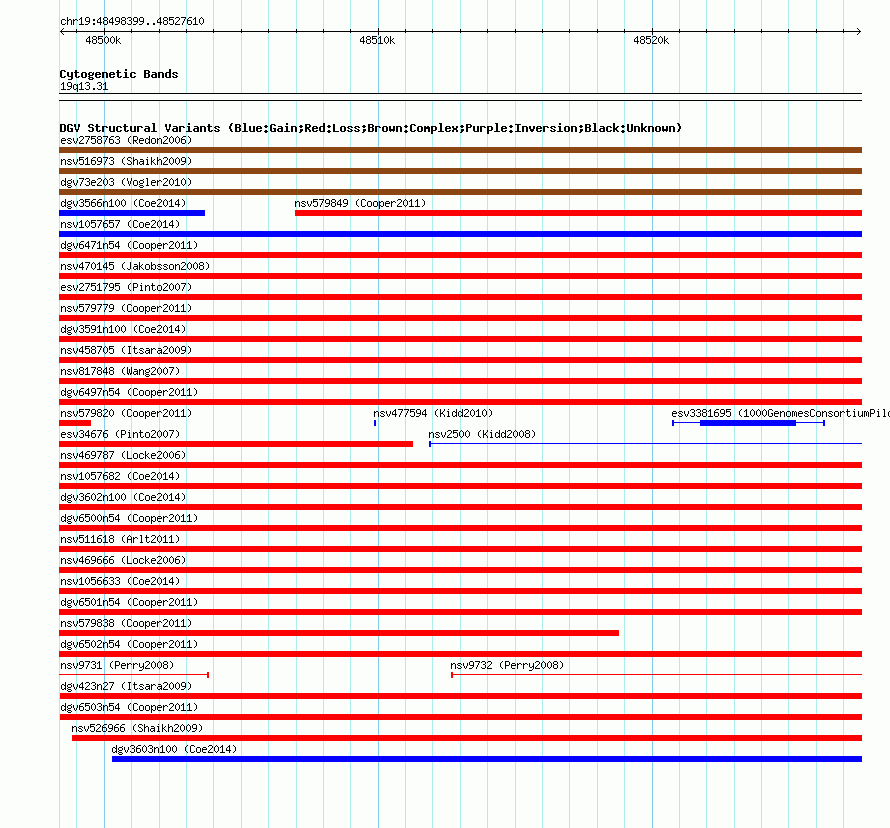Click dgv423n27 (Itsara2009) label
The height and width of the screenshot is (828, 890).
[x=126, y=686]
